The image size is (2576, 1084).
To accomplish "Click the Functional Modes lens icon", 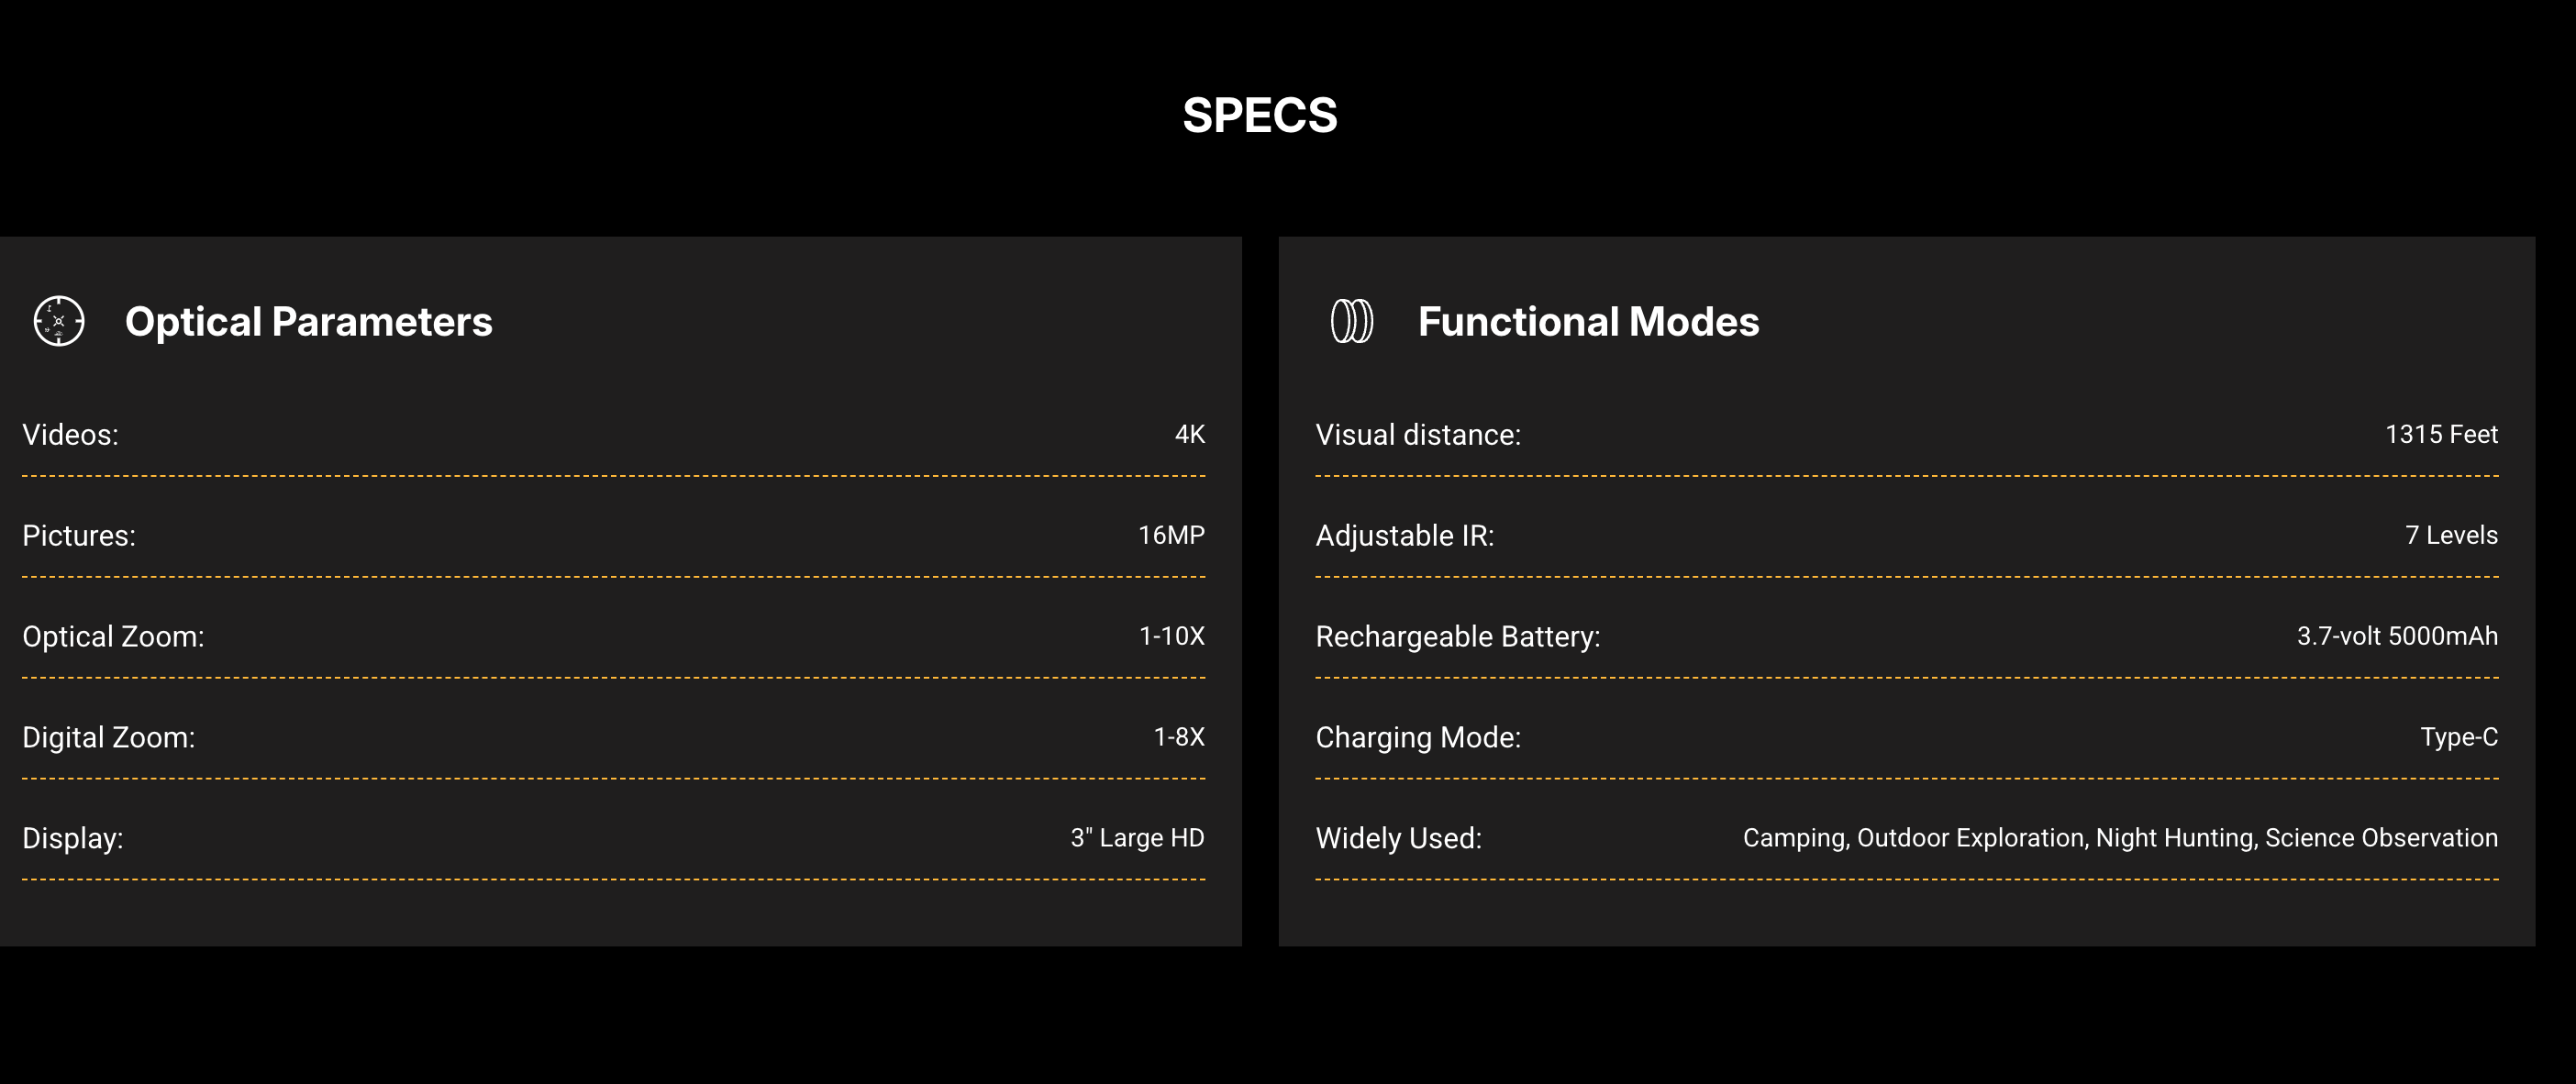I will [x=1351, y=321].
